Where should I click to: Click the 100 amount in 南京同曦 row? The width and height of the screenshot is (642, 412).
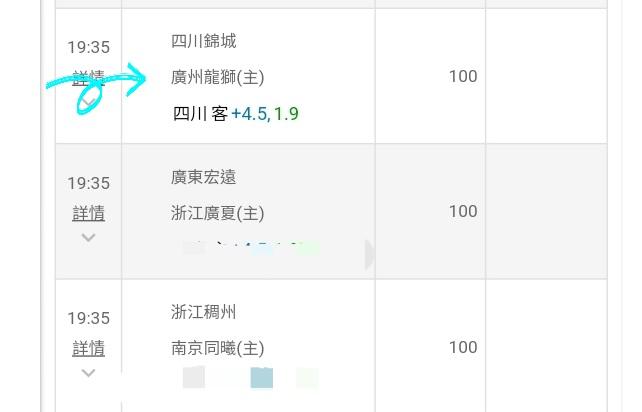click(x=463, y=347)
